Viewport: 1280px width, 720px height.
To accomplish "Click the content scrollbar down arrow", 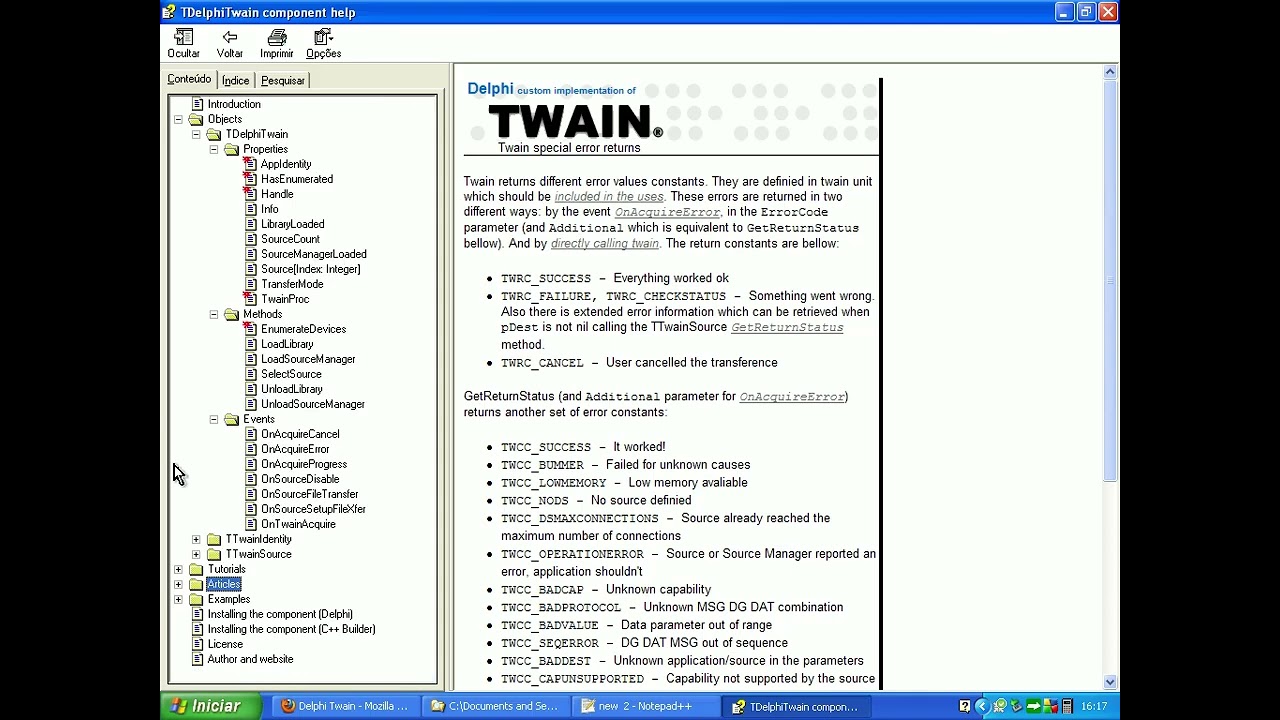I will pos(1110,682).
